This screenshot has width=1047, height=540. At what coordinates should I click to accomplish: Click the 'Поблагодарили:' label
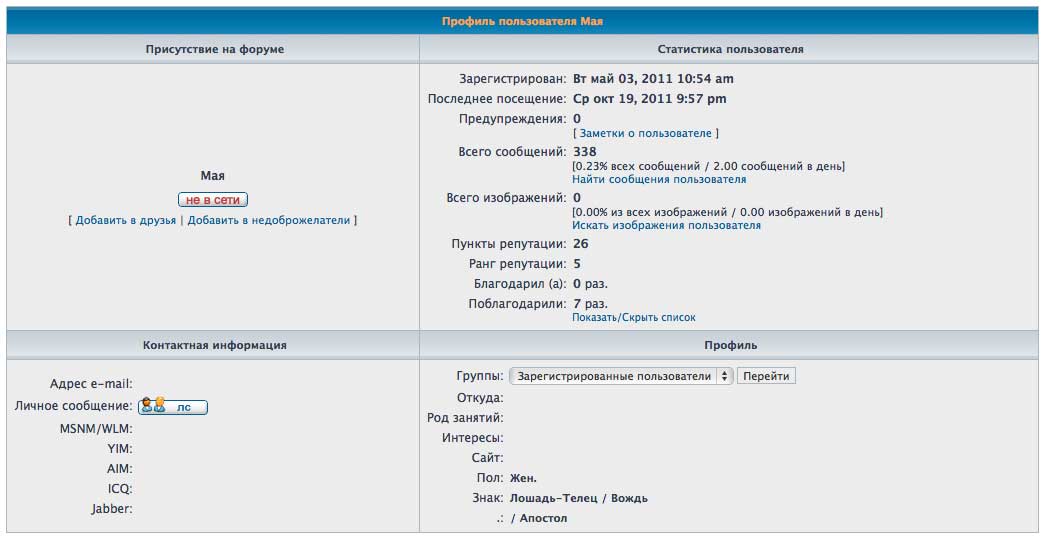coord(517,304)
